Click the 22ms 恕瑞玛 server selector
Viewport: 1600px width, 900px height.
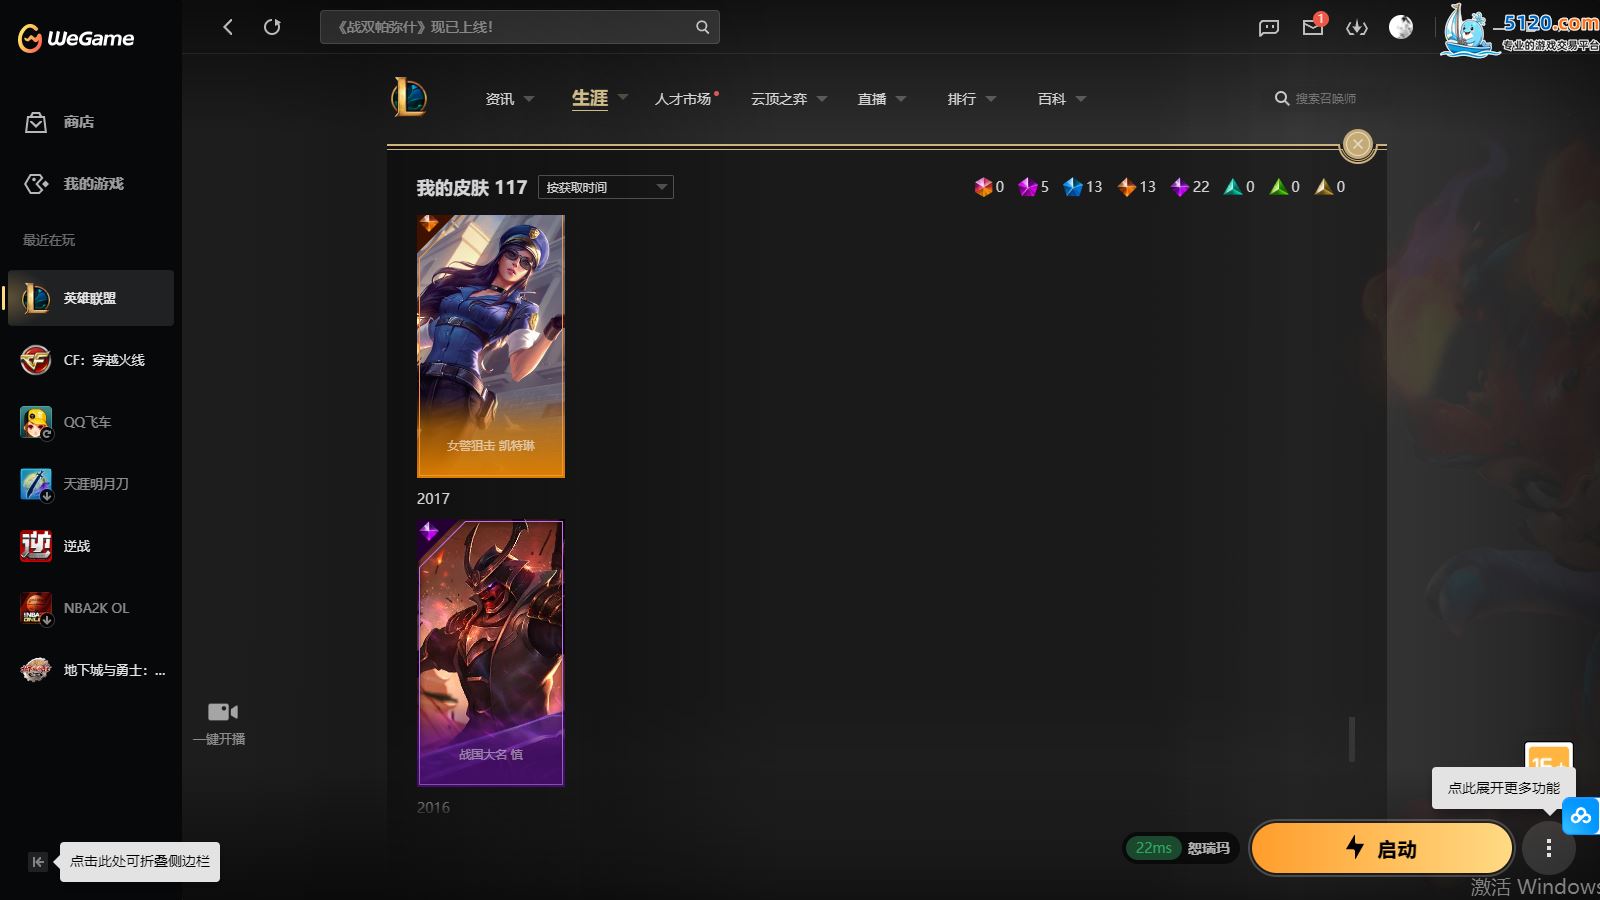click(x=1182, y=848)
